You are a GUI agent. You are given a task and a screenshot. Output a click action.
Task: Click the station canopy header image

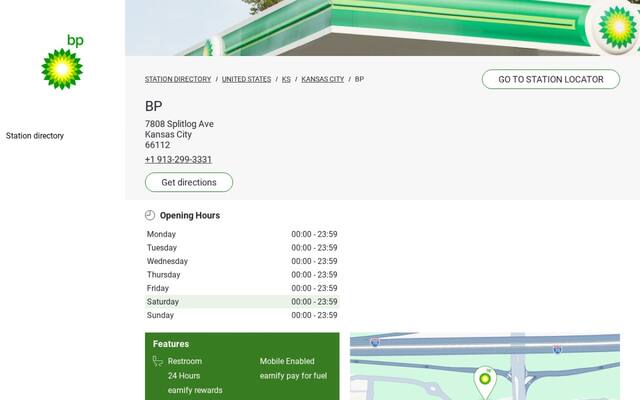pyautogui.click(x=382, y=28)
